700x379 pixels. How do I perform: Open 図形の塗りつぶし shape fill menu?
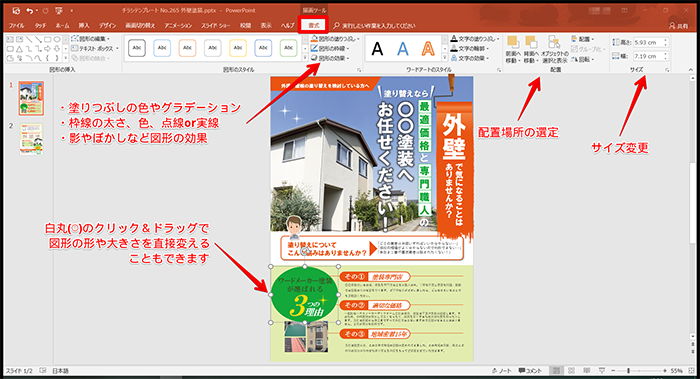(335, 39)
